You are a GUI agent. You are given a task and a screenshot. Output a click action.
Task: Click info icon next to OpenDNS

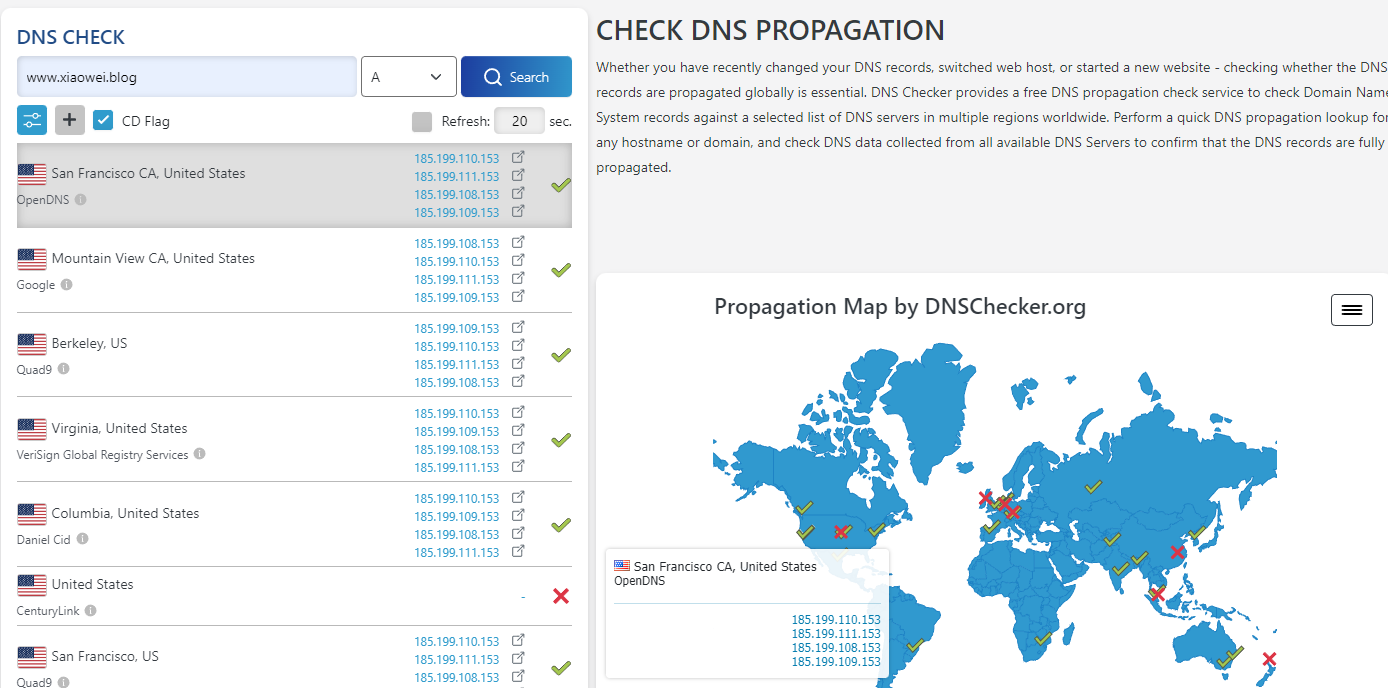pyautogui.click(x=81, y=199)
